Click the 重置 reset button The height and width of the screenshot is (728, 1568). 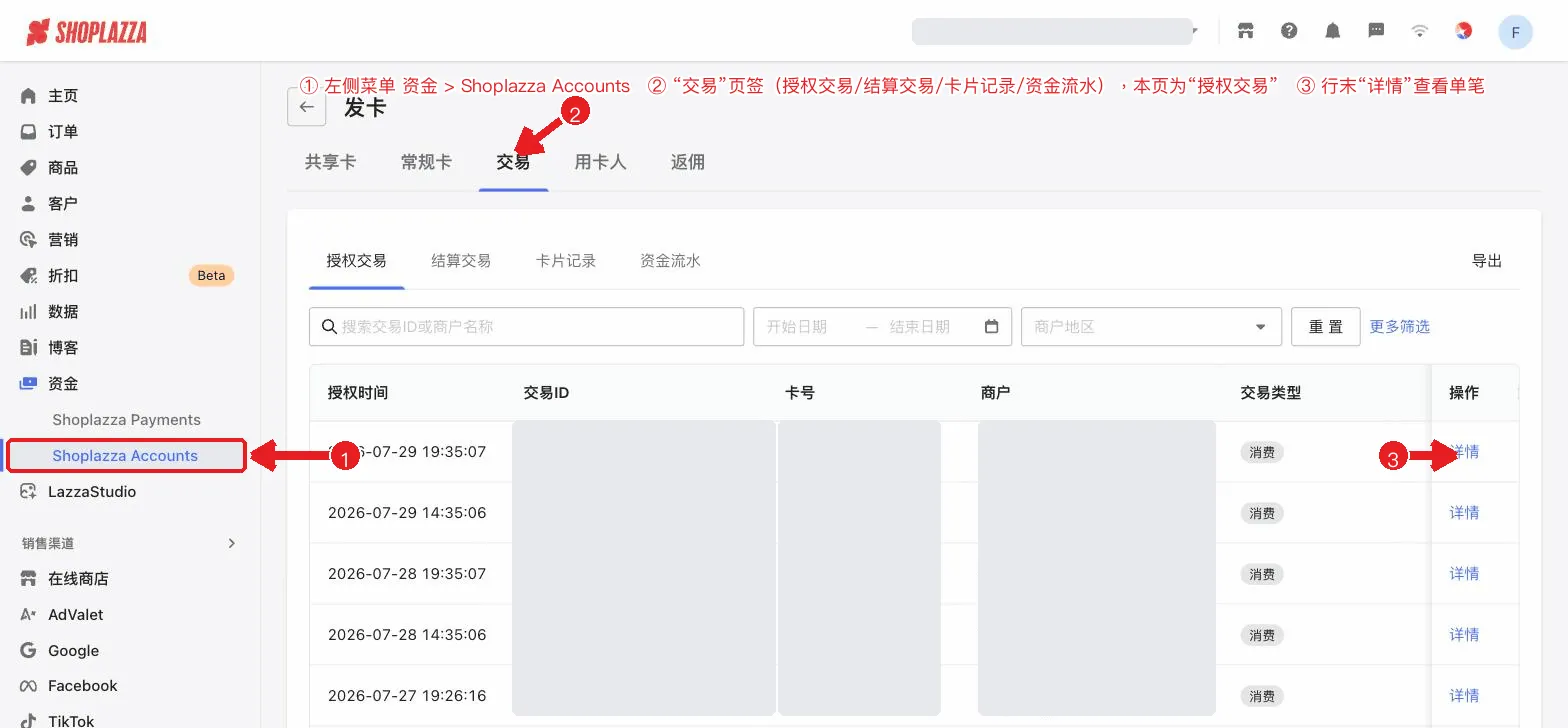click(x=1326, y=327)
